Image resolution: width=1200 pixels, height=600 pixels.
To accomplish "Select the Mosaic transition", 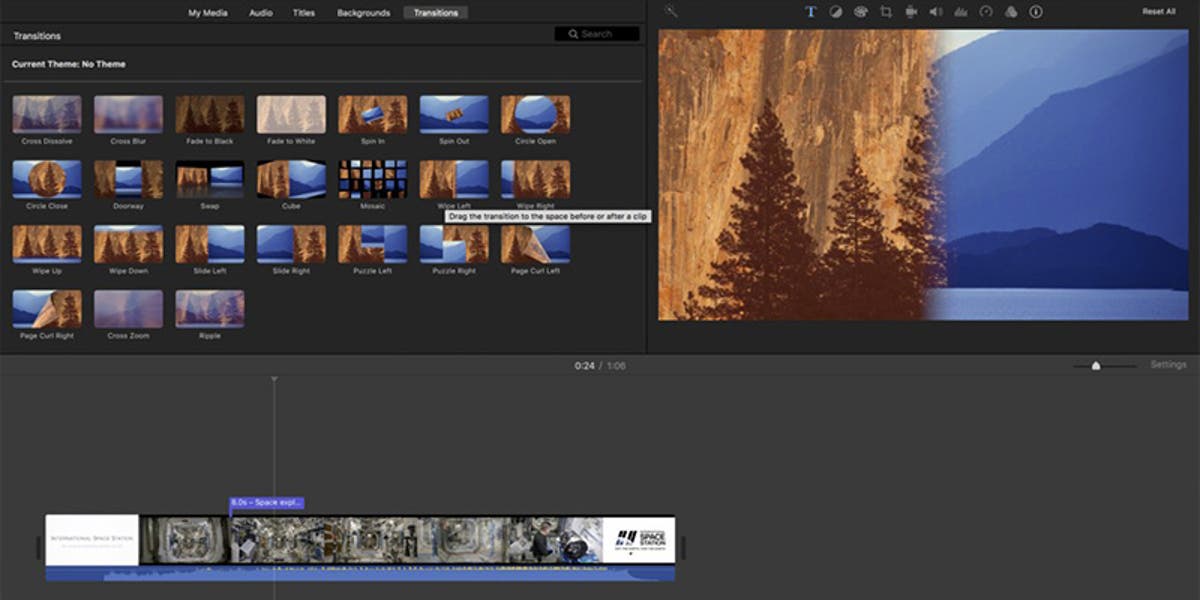I will tap(373, 185).
